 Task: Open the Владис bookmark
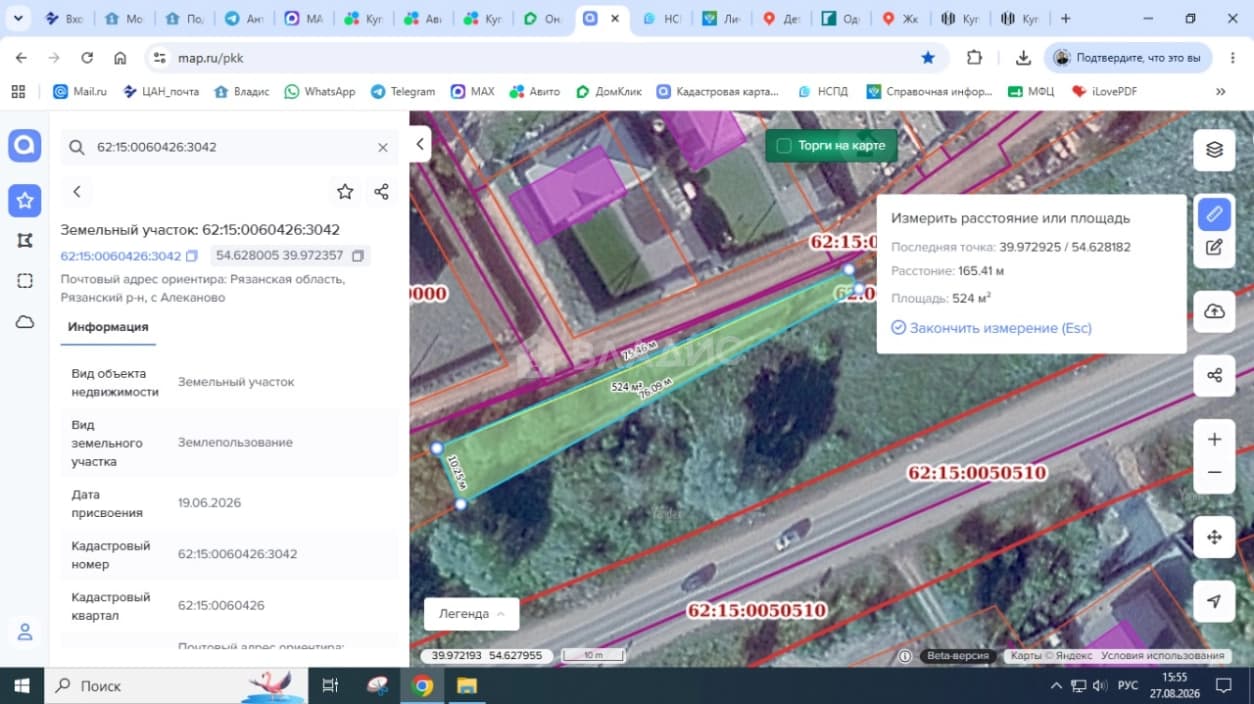(241, 91)
